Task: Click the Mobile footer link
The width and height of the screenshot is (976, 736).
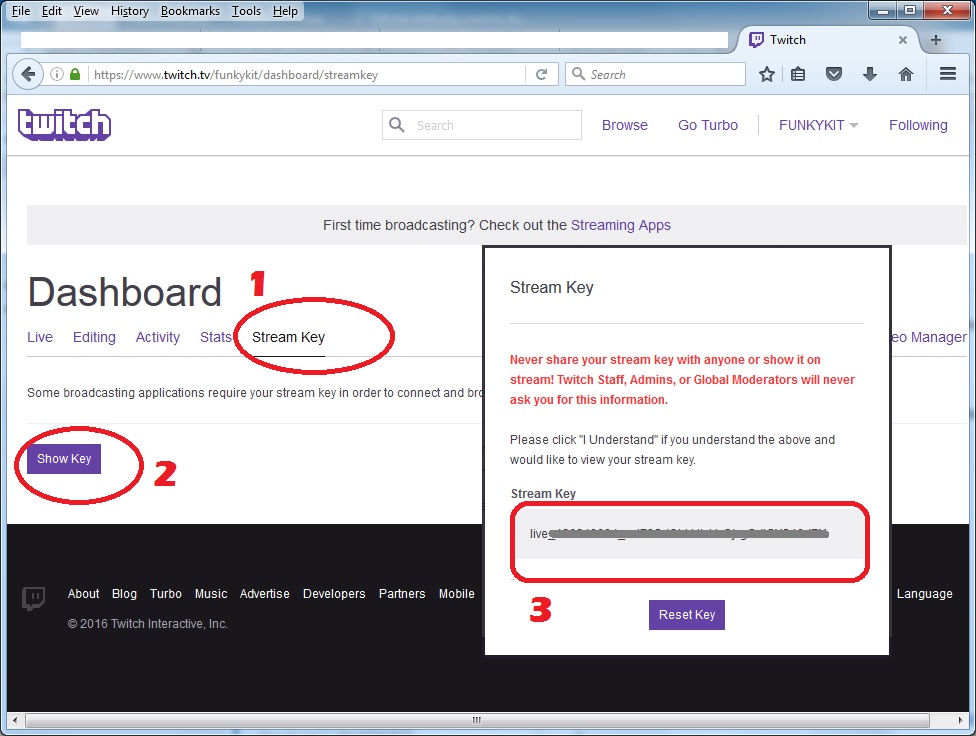Action: tap(456, 593)
